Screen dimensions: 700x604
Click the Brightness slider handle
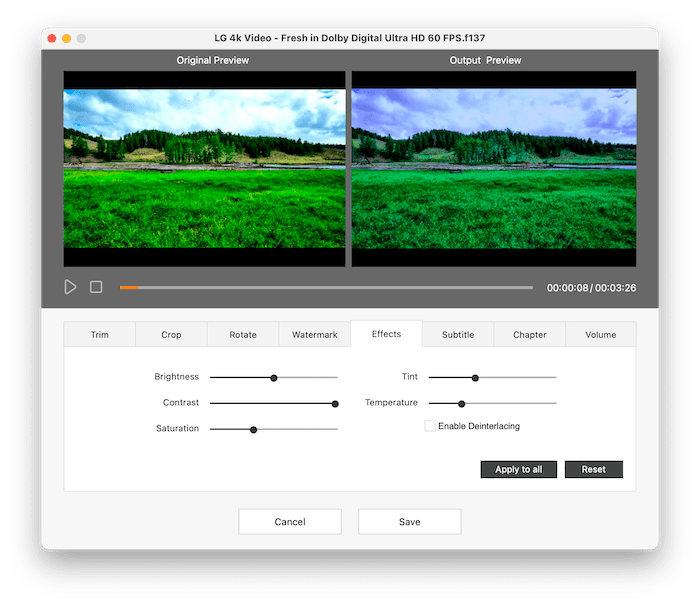coord(273,378)
